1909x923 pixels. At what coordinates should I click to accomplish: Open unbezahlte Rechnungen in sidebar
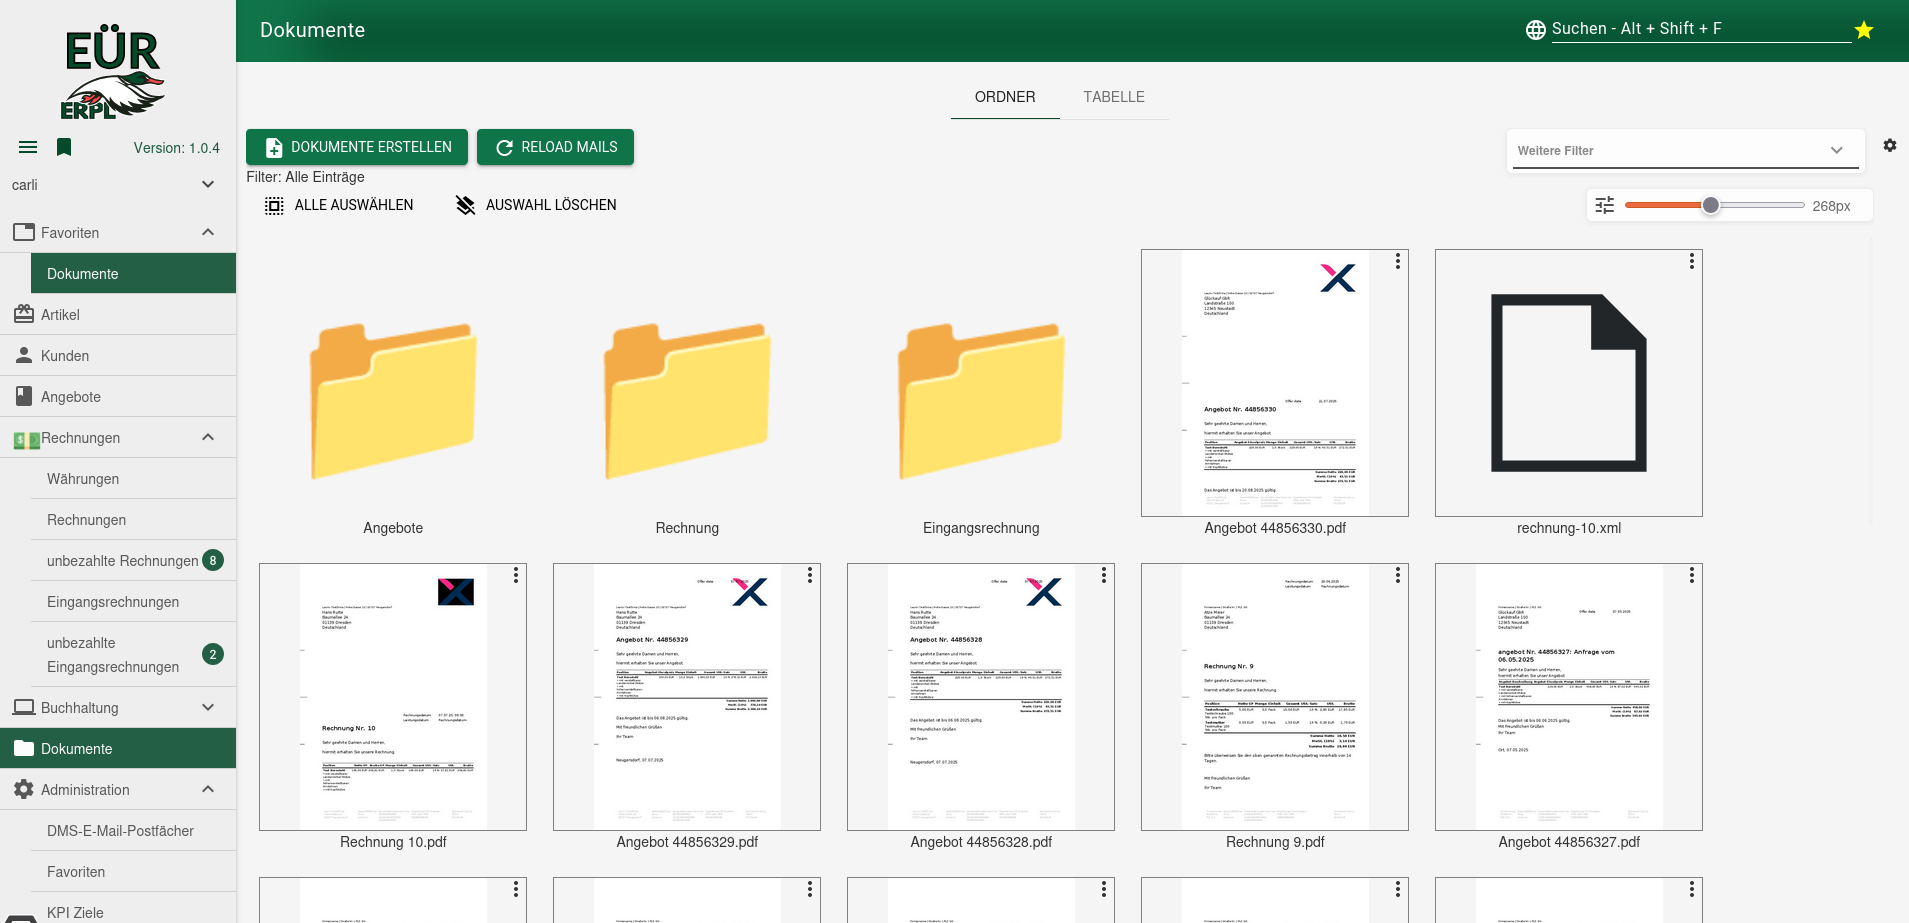click(x=122, y=561)
